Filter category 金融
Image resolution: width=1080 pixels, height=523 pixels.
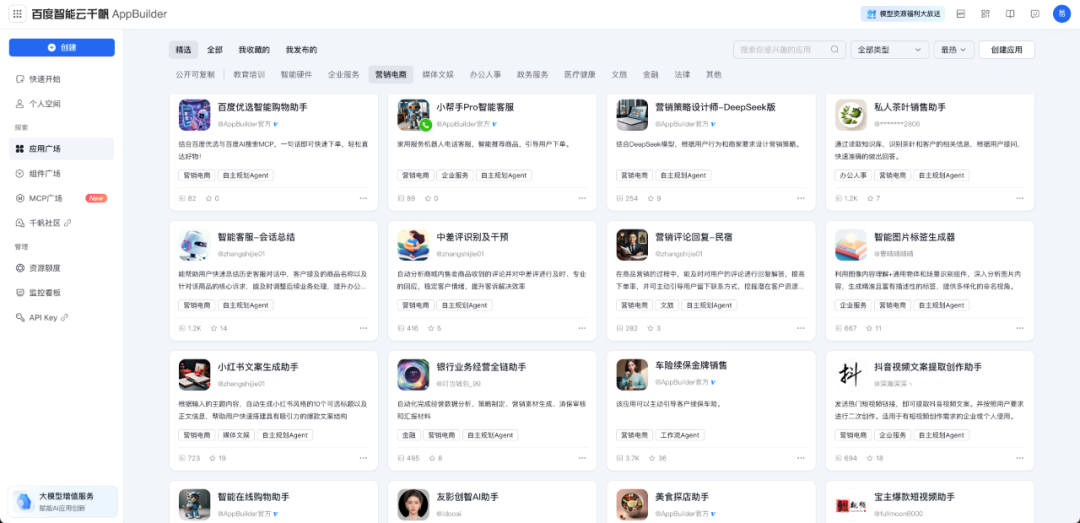click(x=651, y=74)
